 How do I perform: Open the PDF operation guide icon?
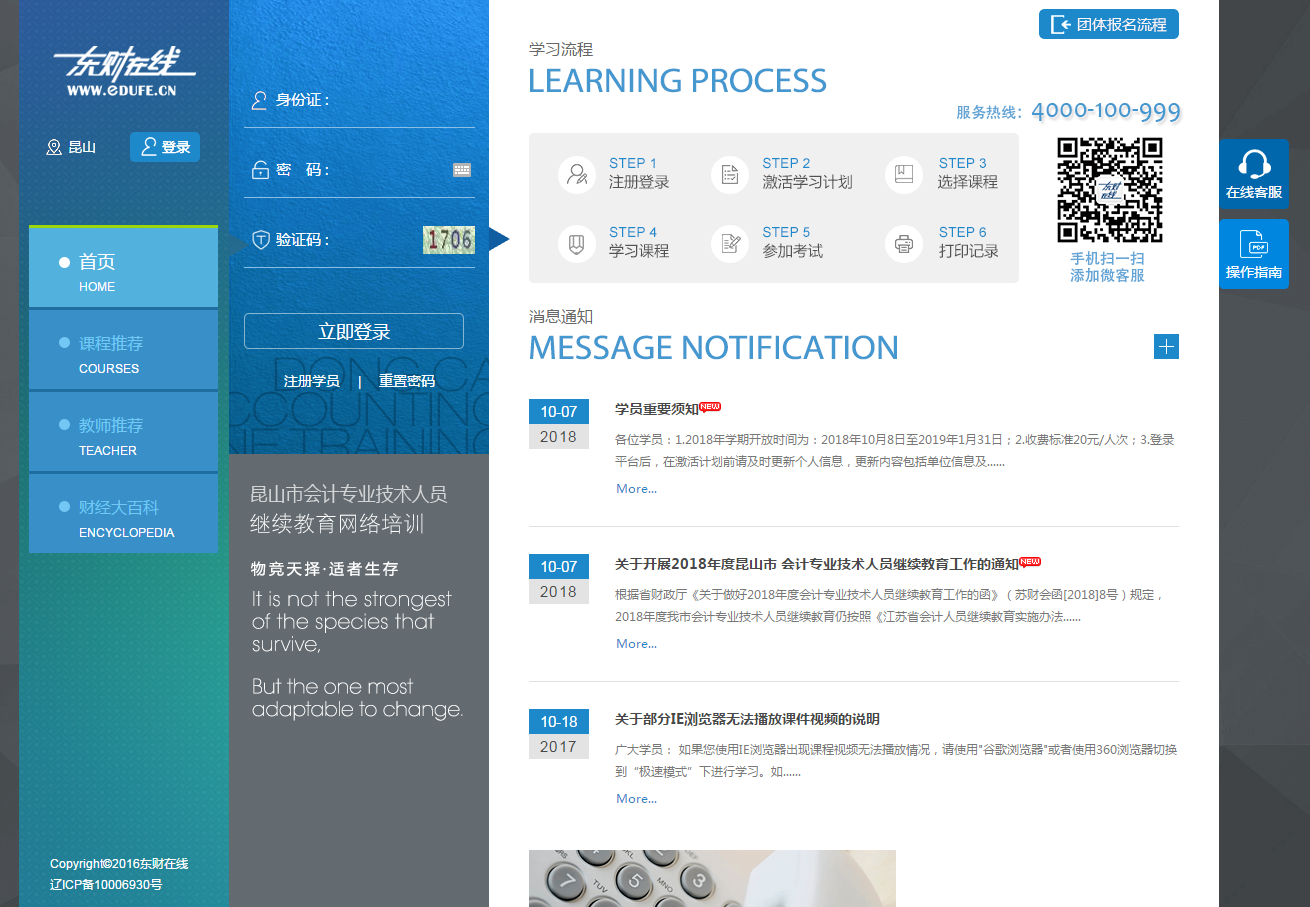(x=1254, y=244)
